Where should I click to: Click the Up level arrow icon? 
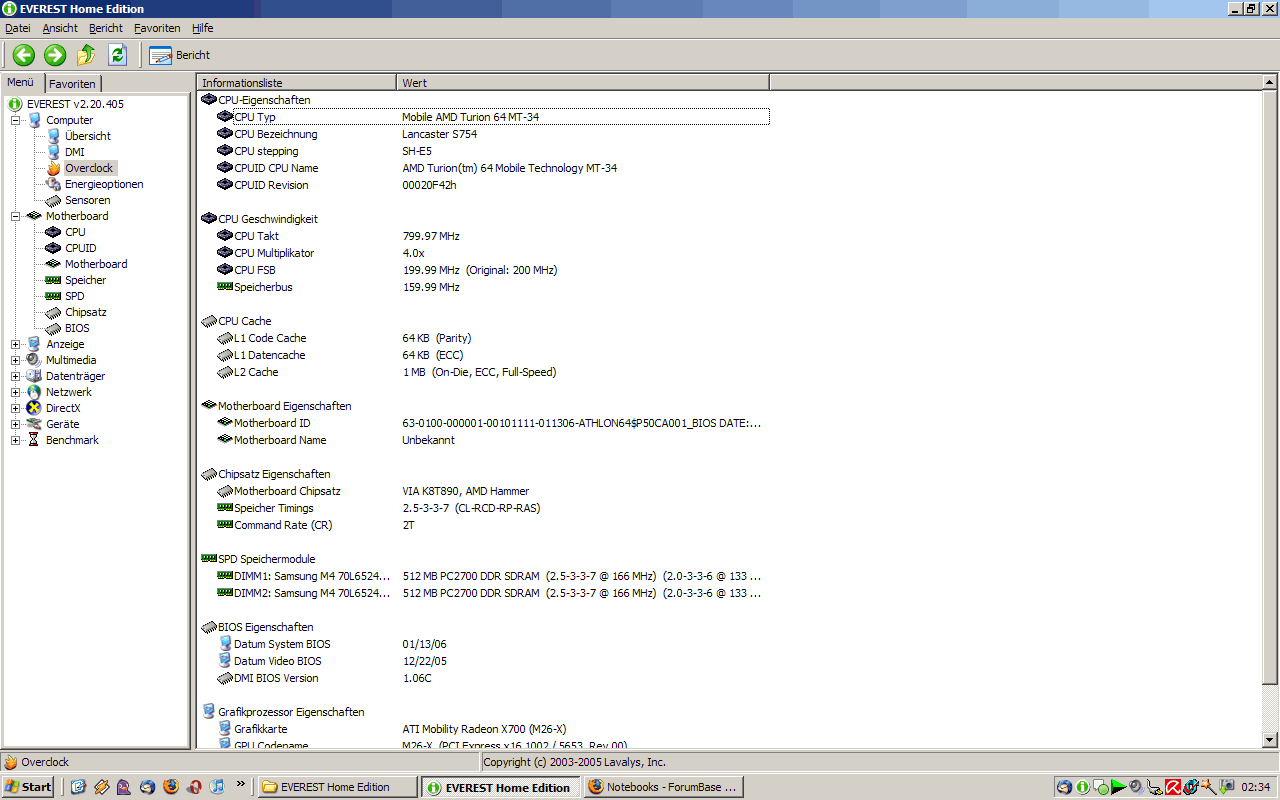(x=86, y=55)
